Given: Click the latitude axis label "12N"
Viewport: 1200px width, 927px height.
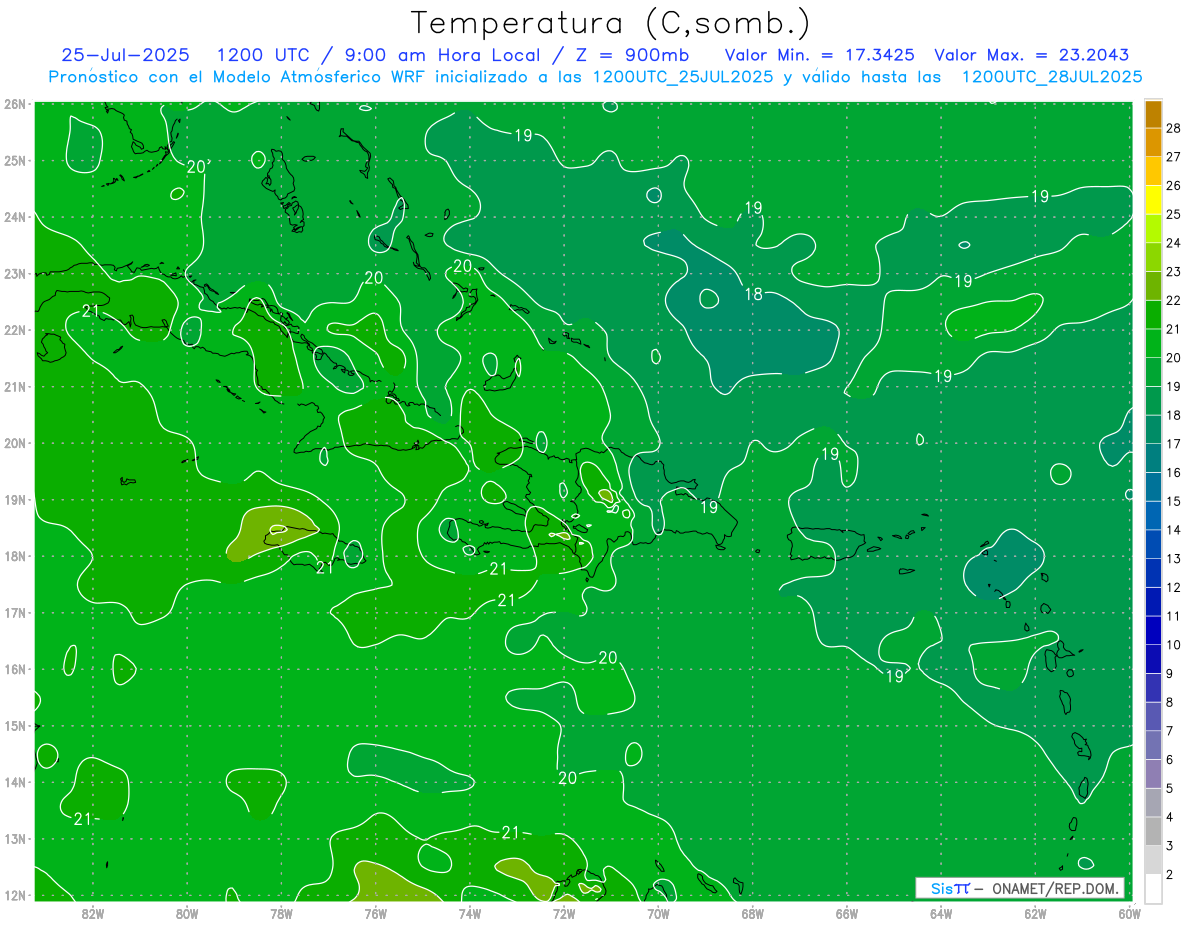Looking at the screenshot, I should click(14, 895).
